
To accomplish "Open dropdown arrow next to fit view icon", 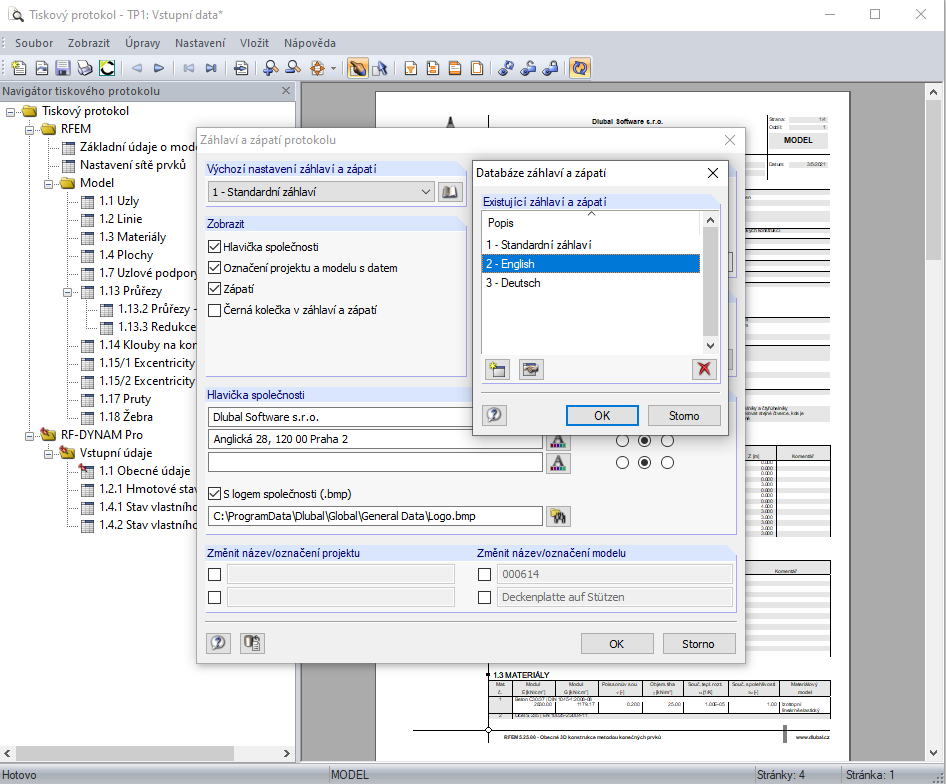I will click(333, 68).
